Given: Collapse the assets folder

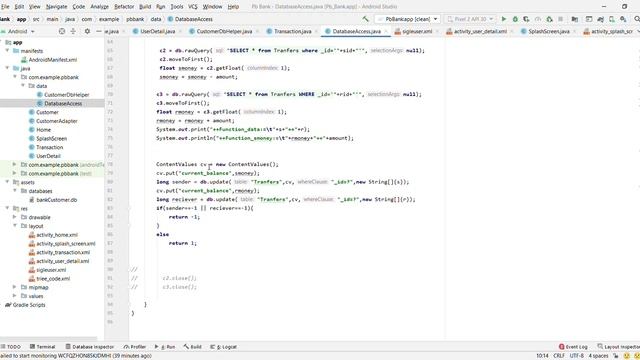Looking at the screenshot, I should (7, 182).
